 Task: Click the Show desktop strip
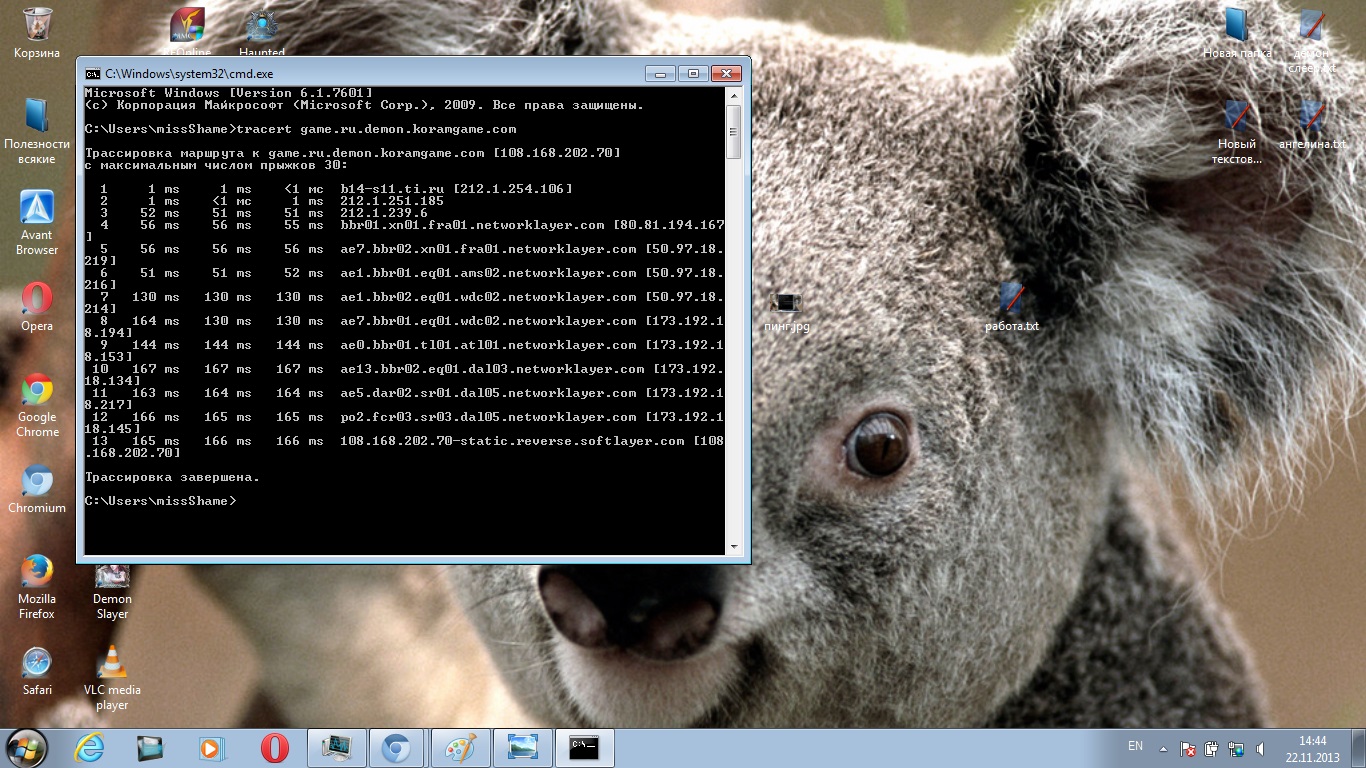point(1359,748)
